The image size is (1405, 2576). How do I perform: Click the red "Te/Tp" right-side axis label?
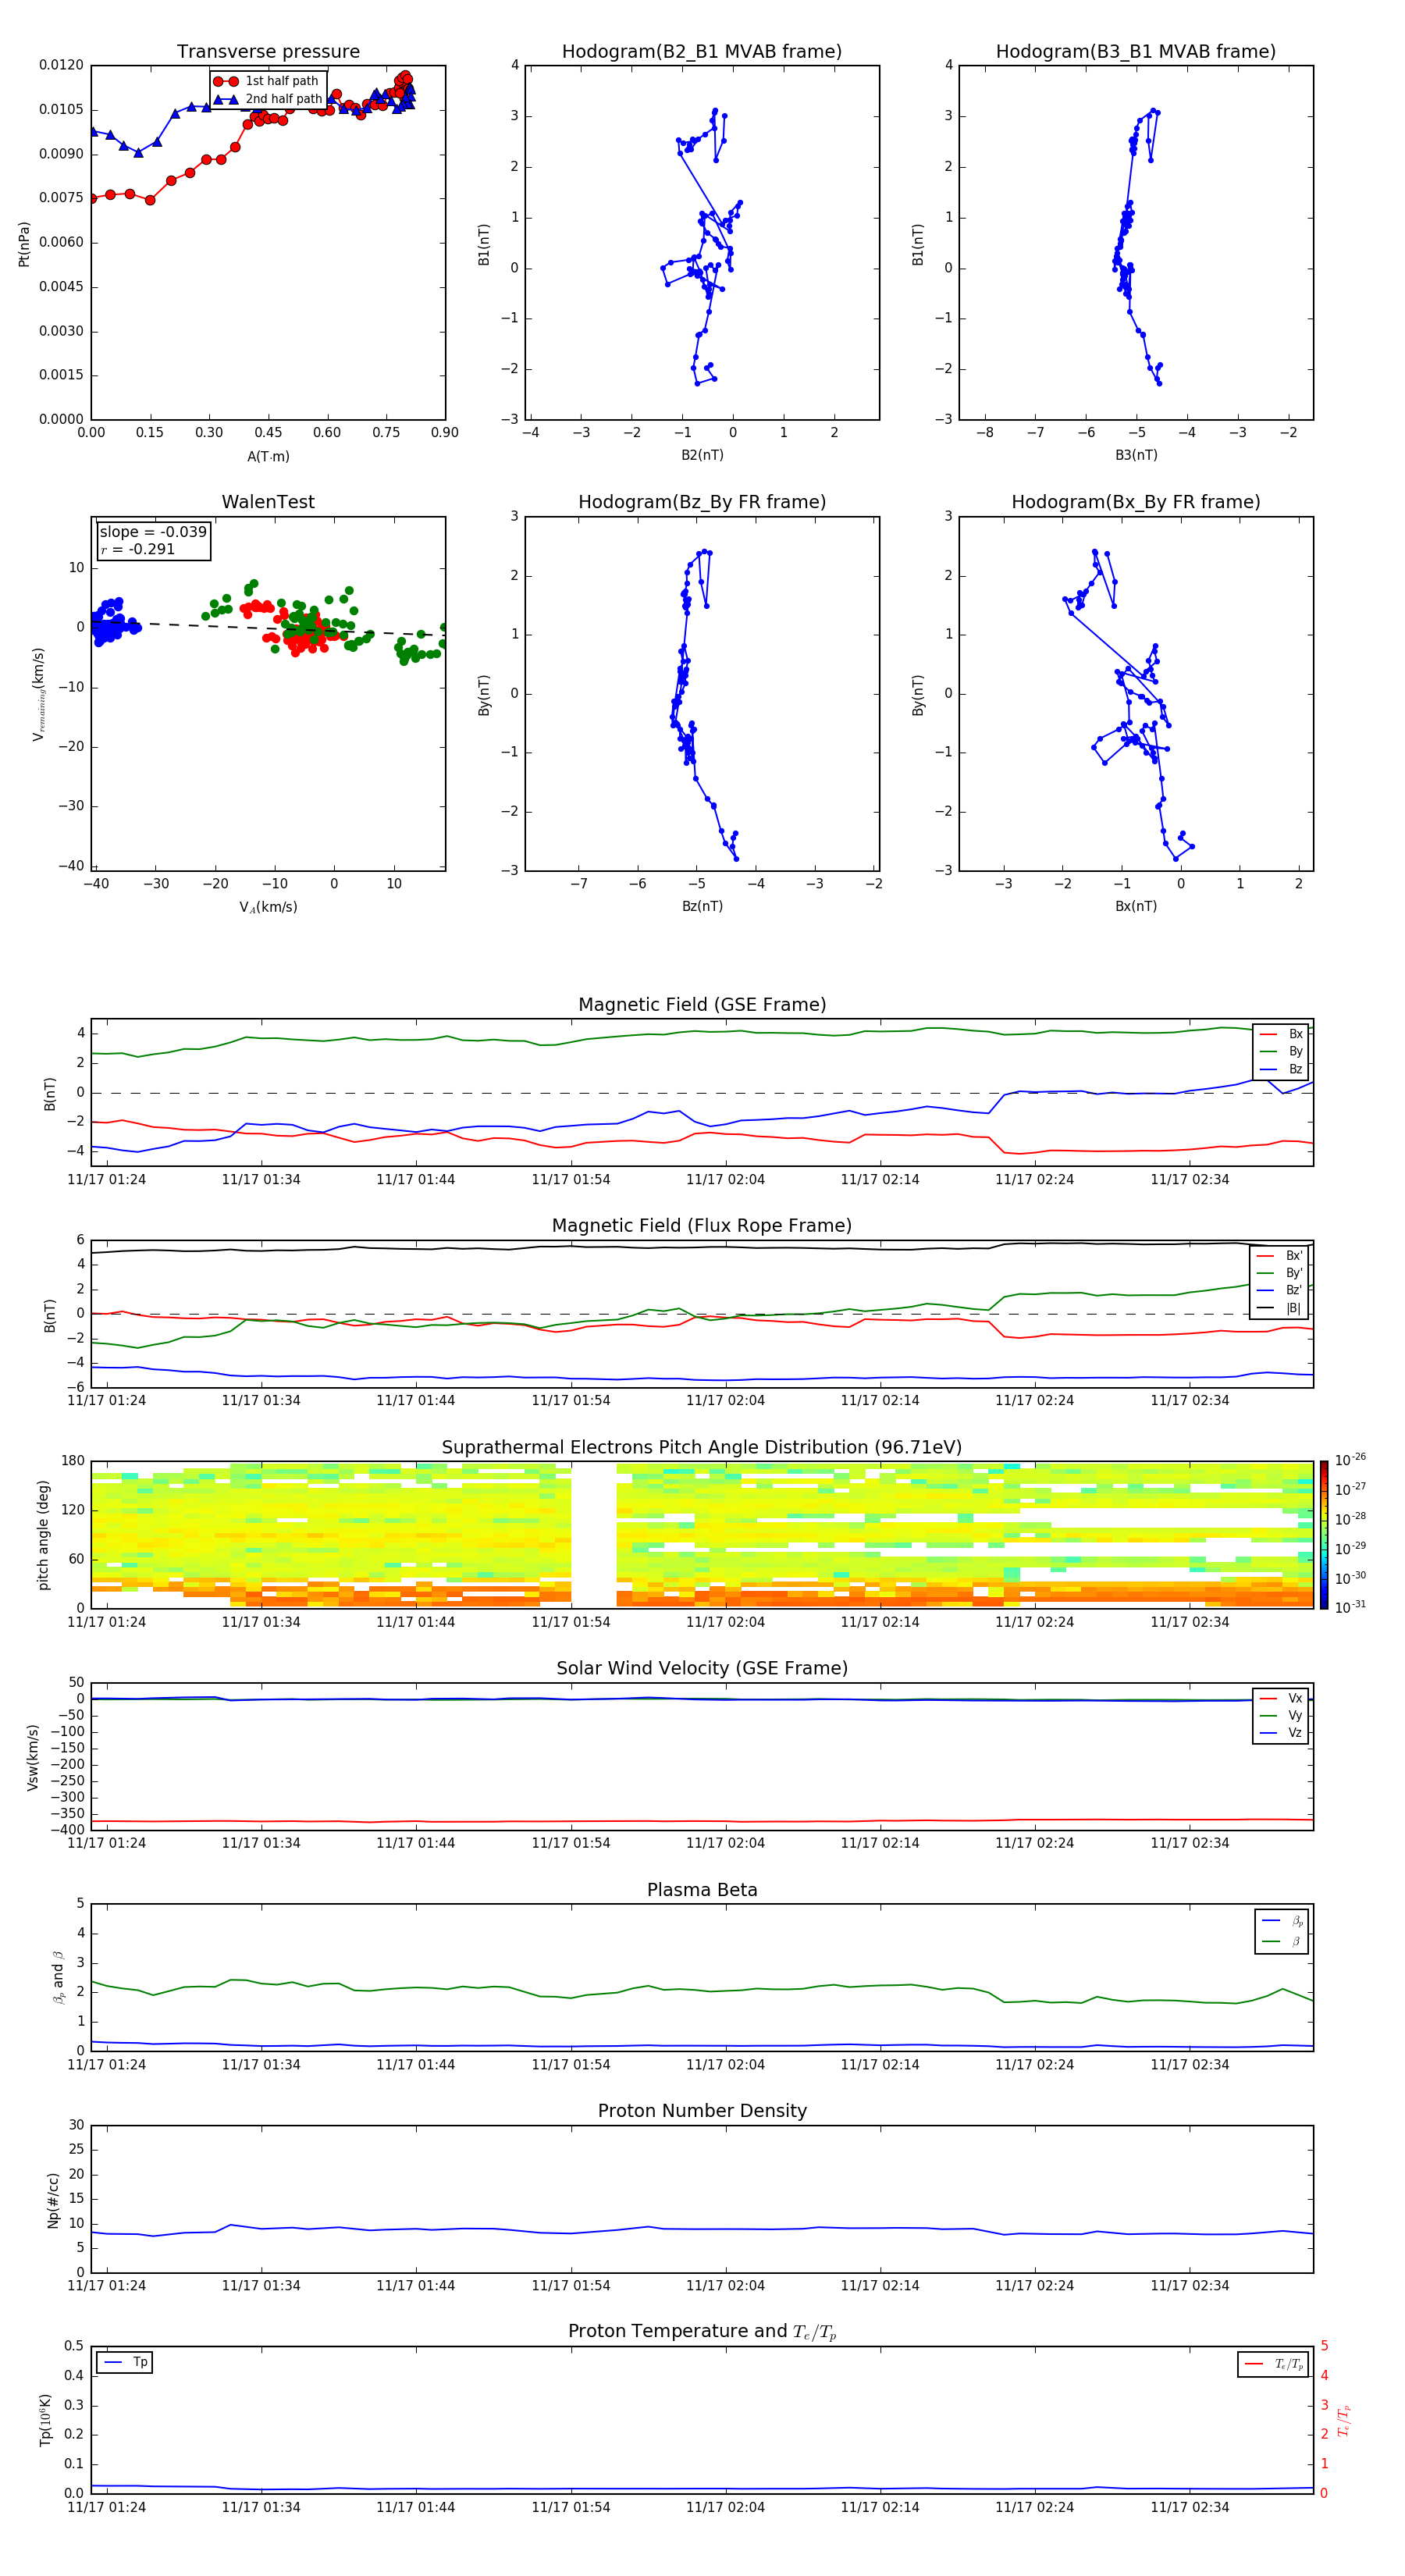pos(1344,2420)
